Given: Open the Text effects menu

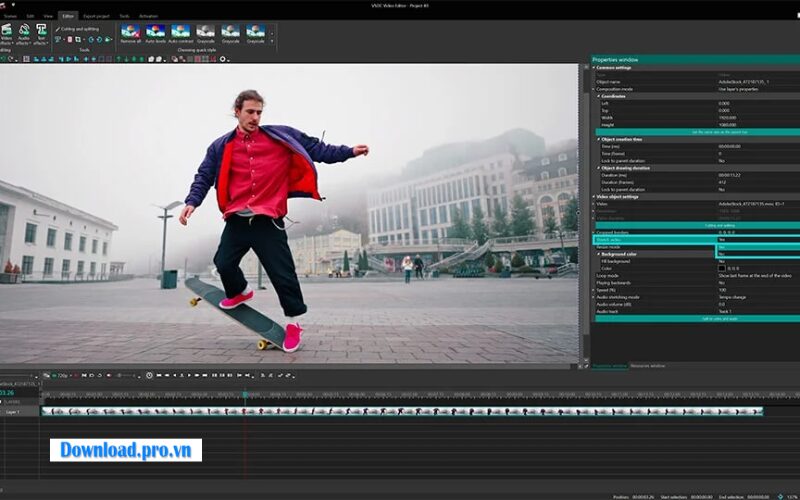Looking at the screenshot, I should [41, 34].
